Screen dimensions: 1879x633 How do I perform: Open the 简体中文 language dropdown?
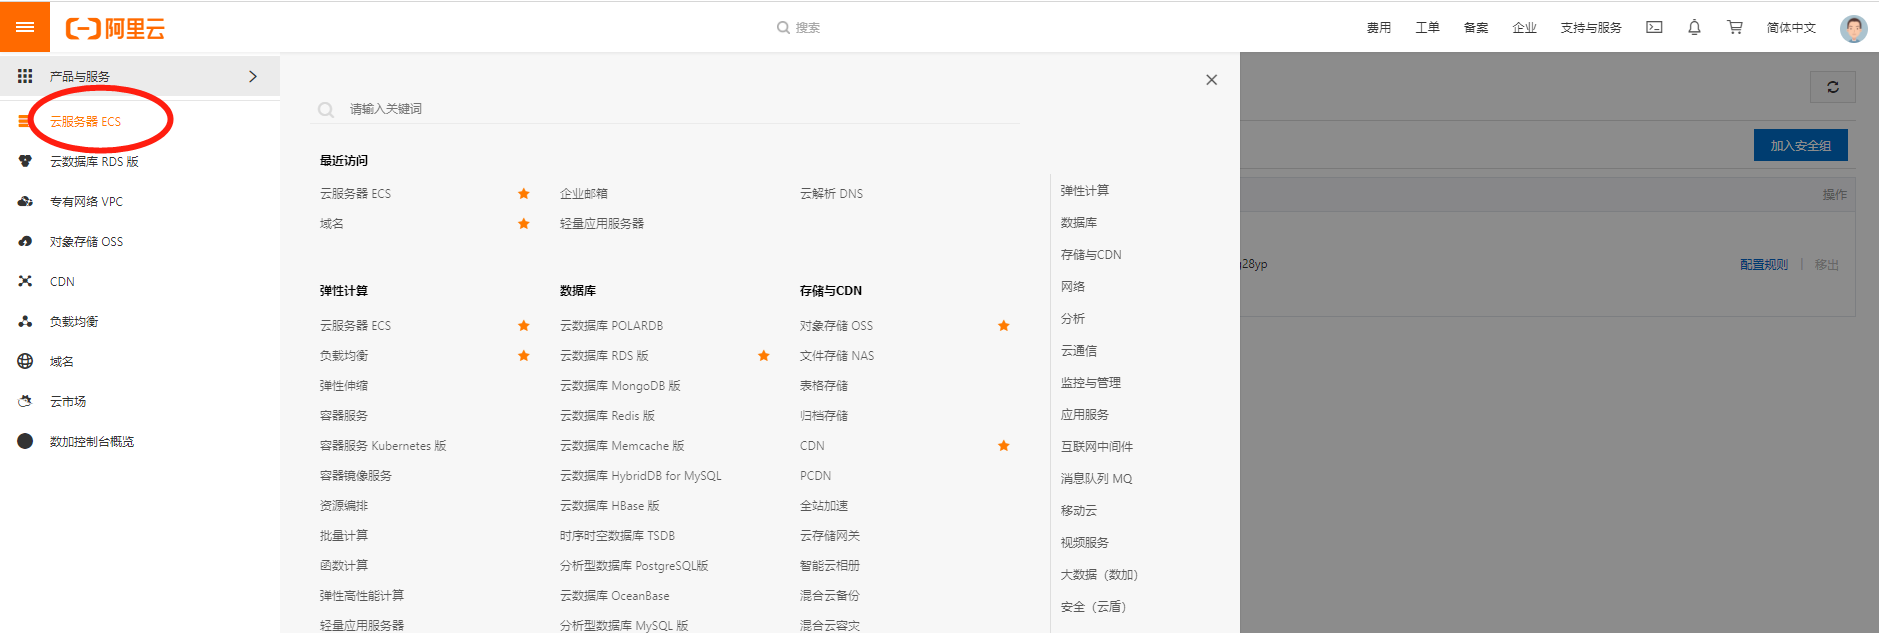pos(1791,28)
